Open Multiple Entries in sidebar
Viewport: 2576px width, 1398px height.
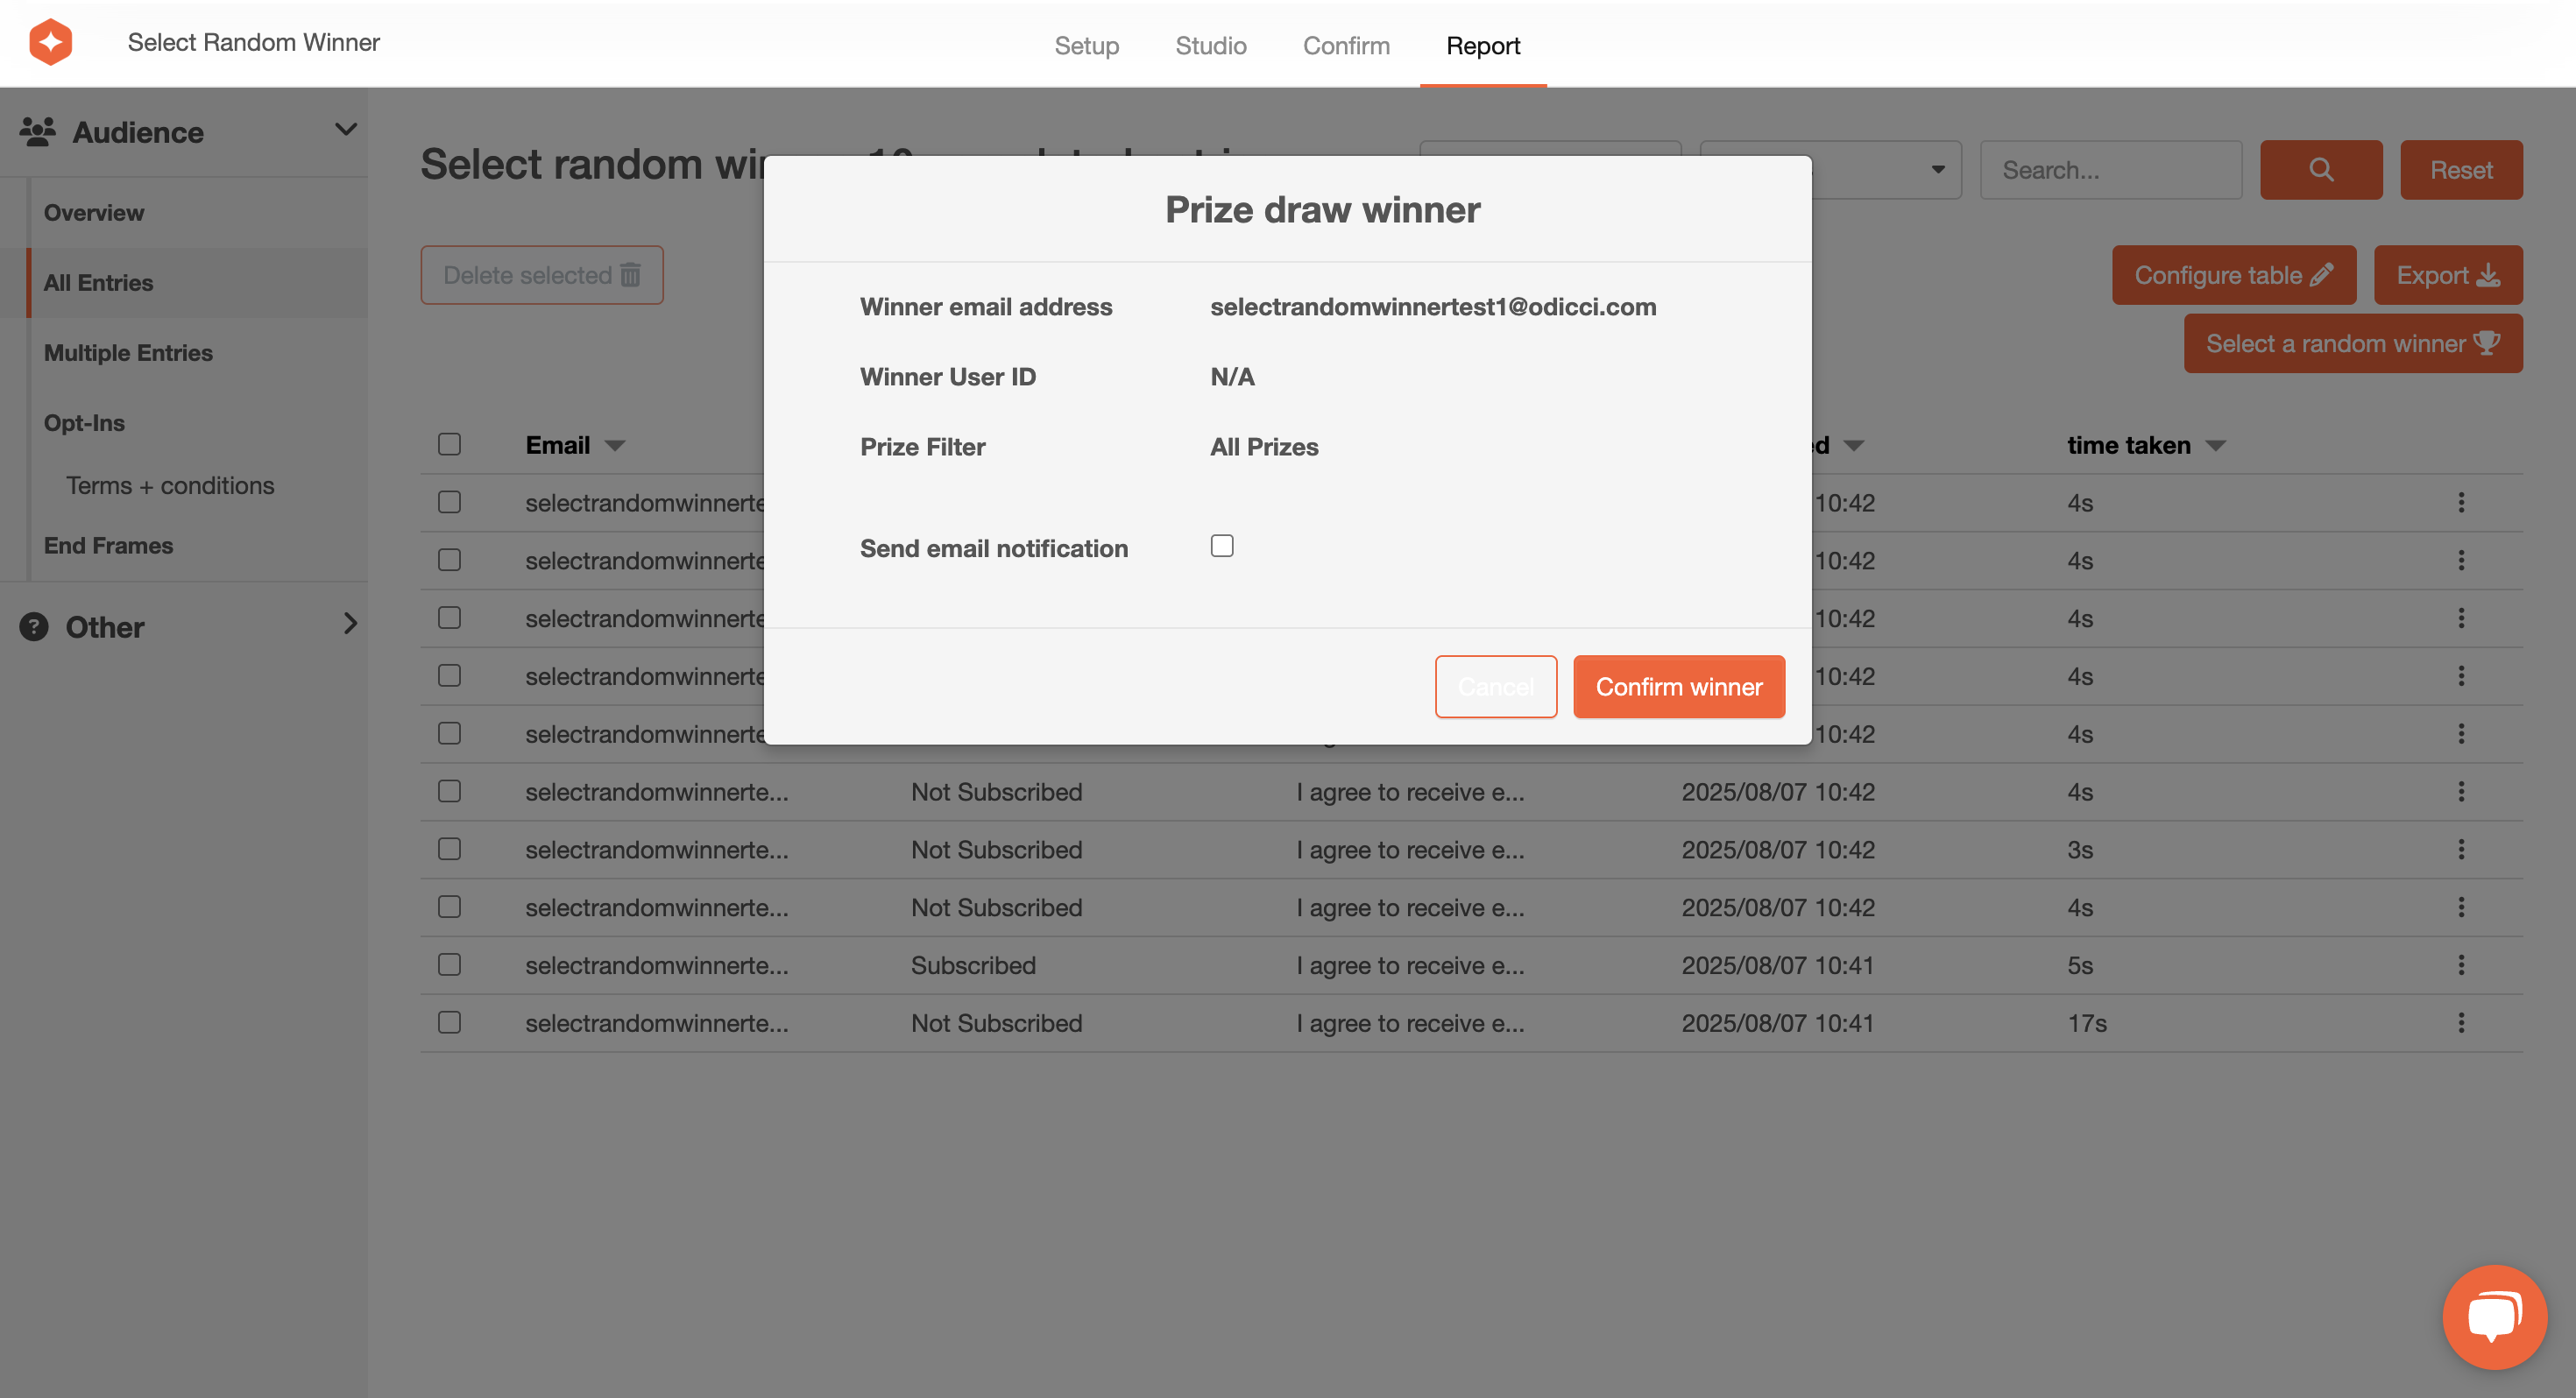tap(128, 353)
